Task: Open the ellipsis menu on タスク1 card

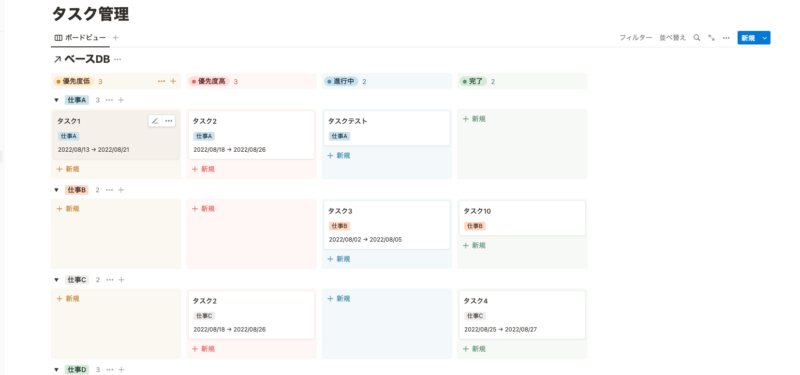Action: coord(169,121)
